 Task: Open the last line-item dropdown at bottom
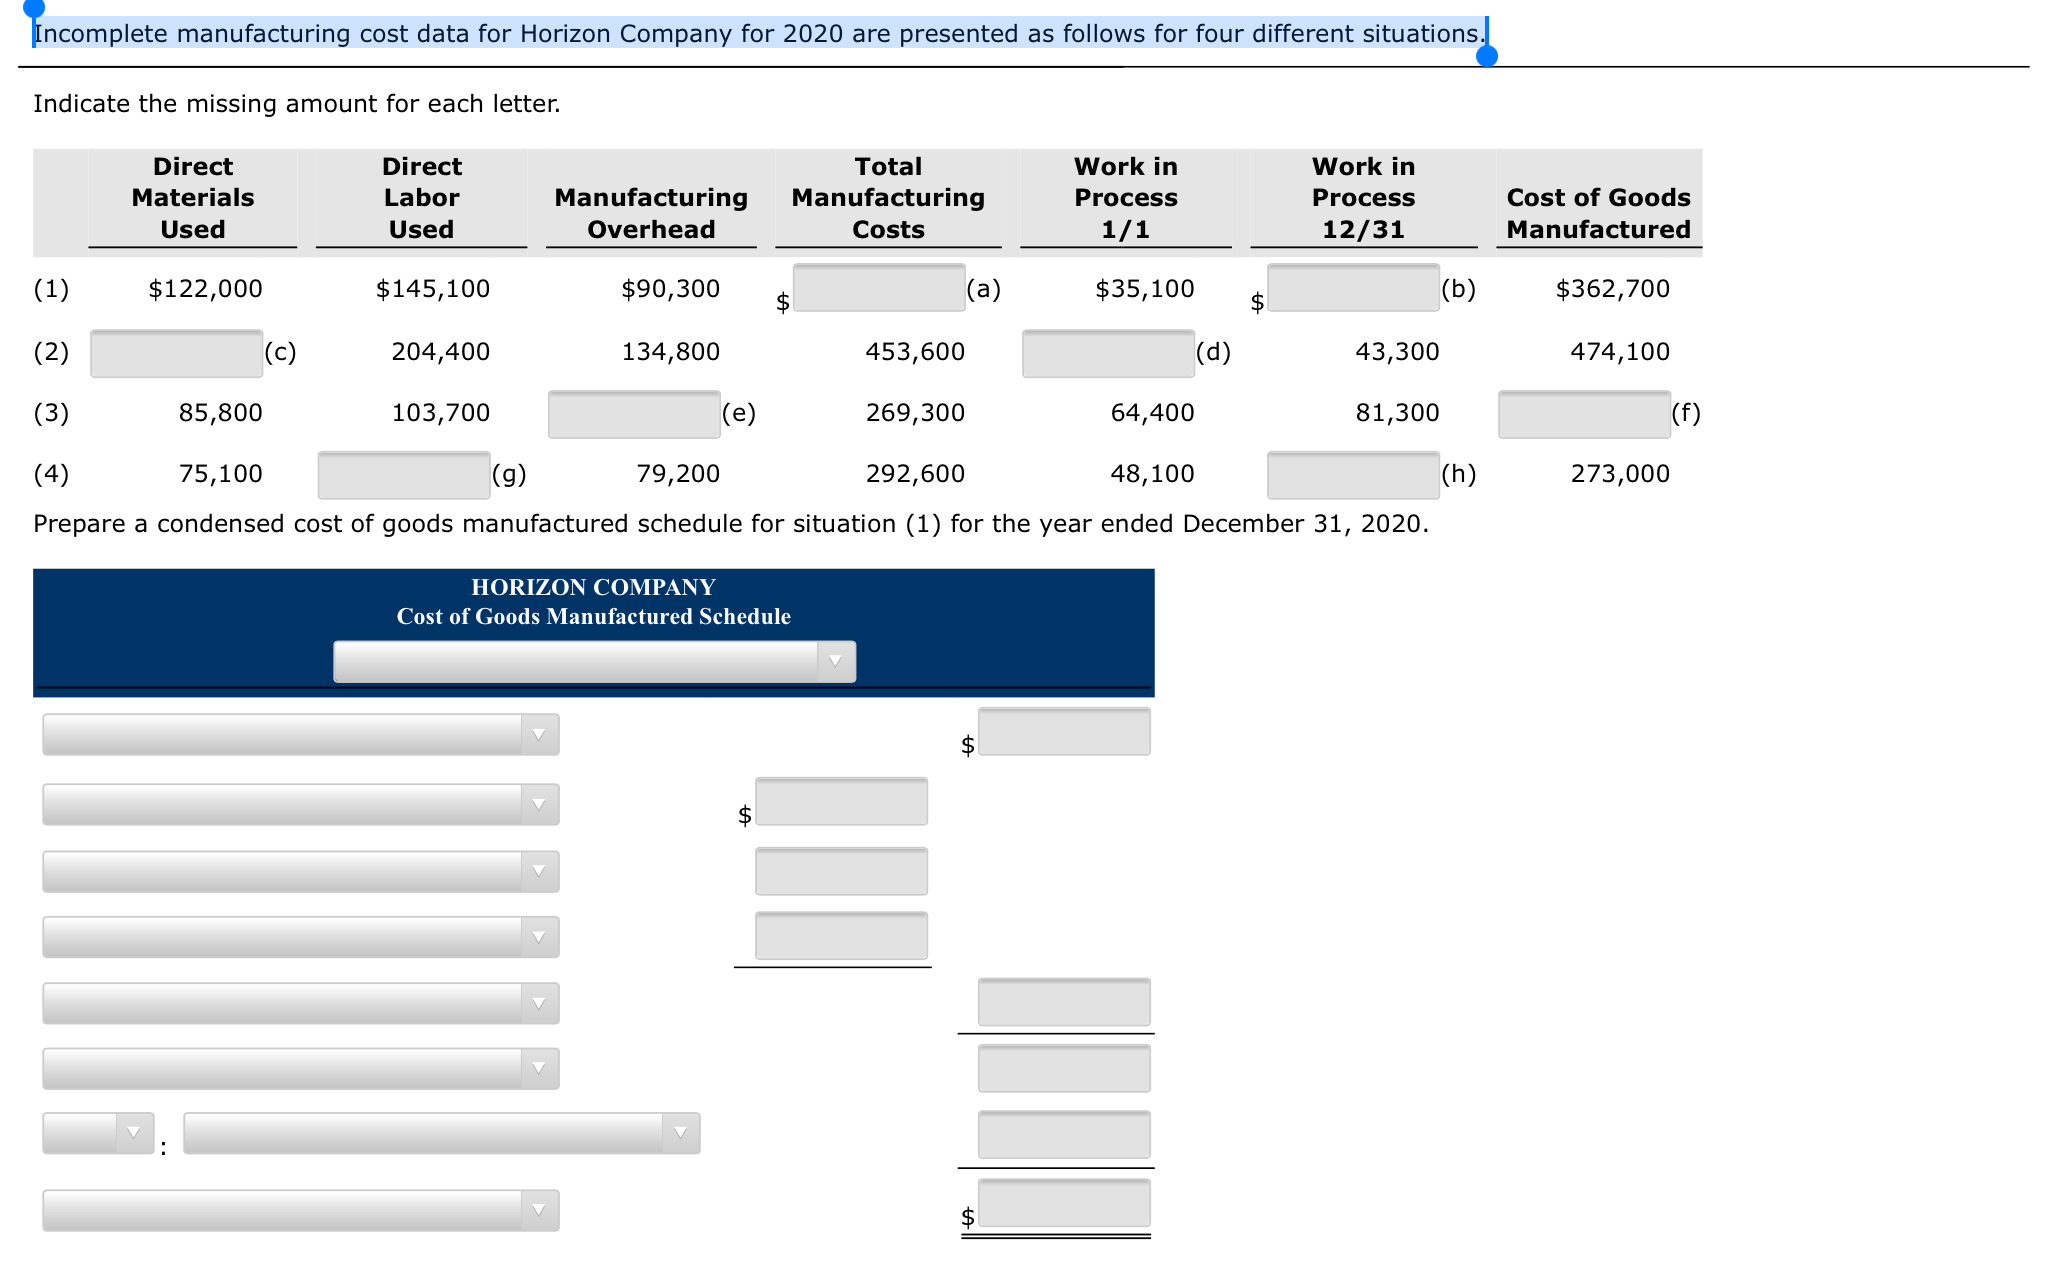point(300,1210)
